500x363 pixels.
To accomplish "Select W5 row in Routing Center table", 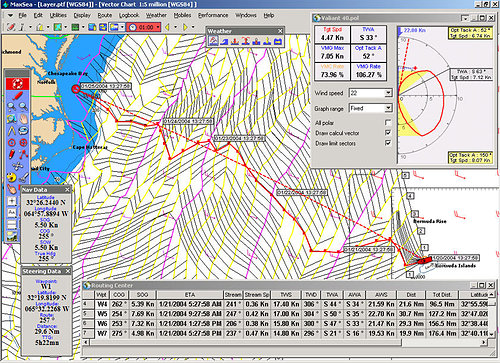I will point(286,314).
